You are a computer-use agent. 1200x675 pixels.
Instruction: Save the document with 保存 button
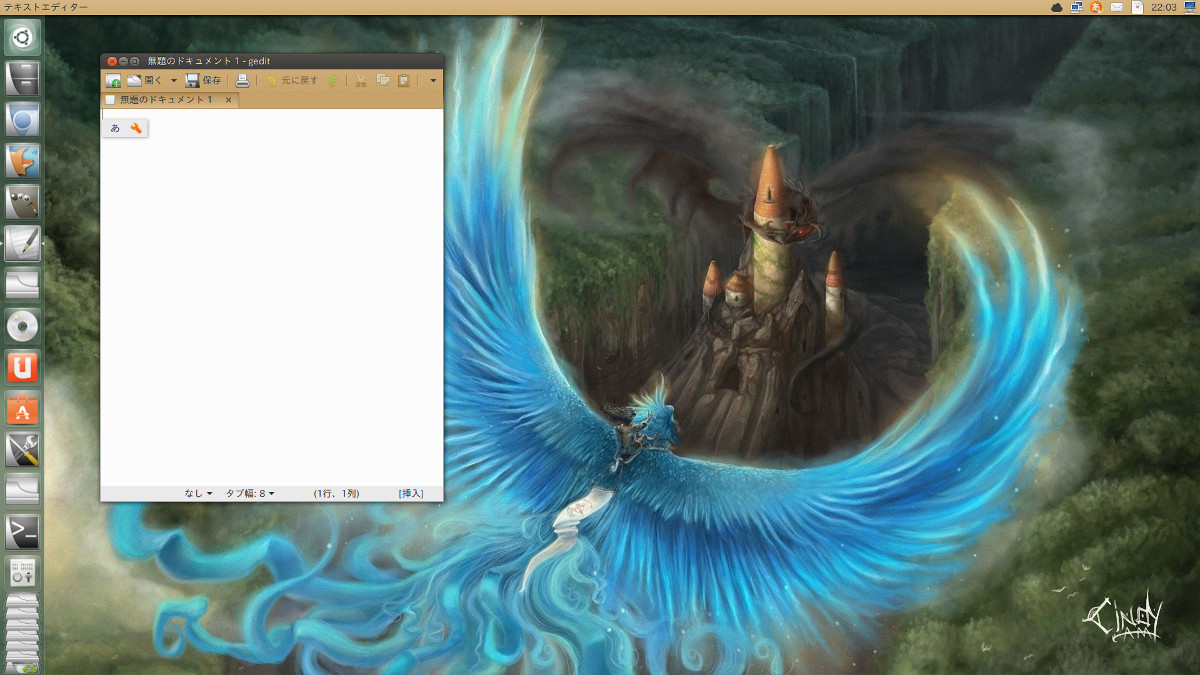(x=203, y=80)
